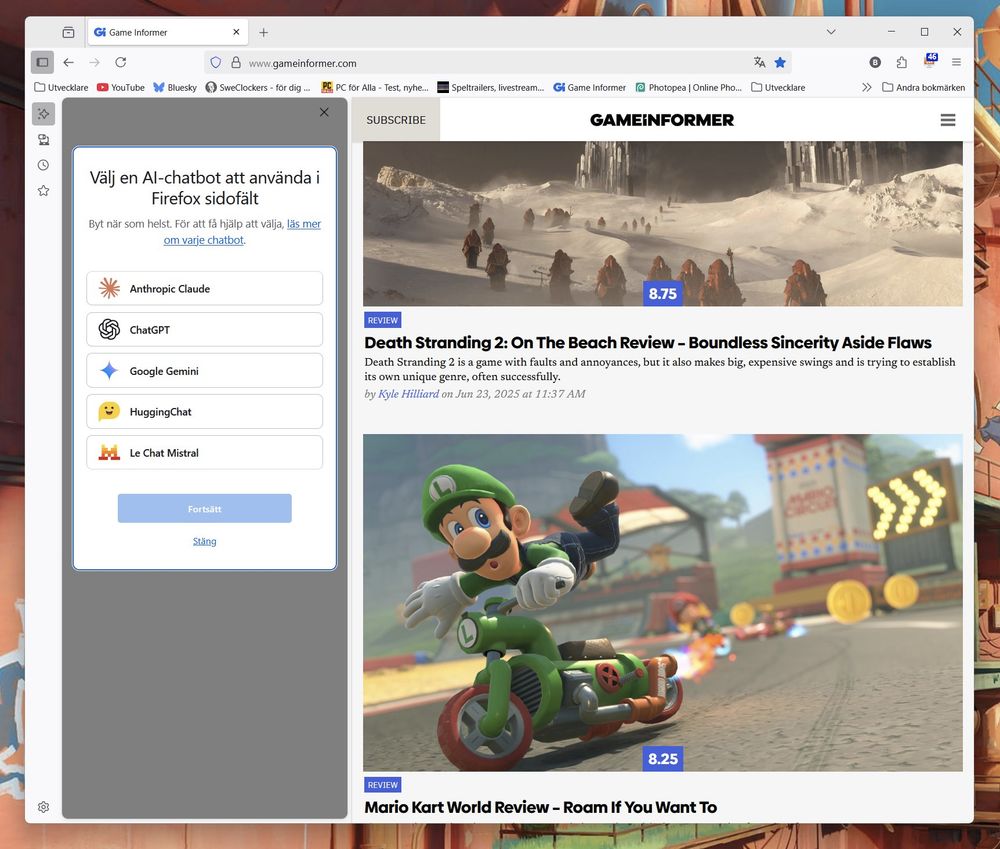
Task: Click the 8.75 score badge
Action: pyautogui.click(x=663, y=293)
